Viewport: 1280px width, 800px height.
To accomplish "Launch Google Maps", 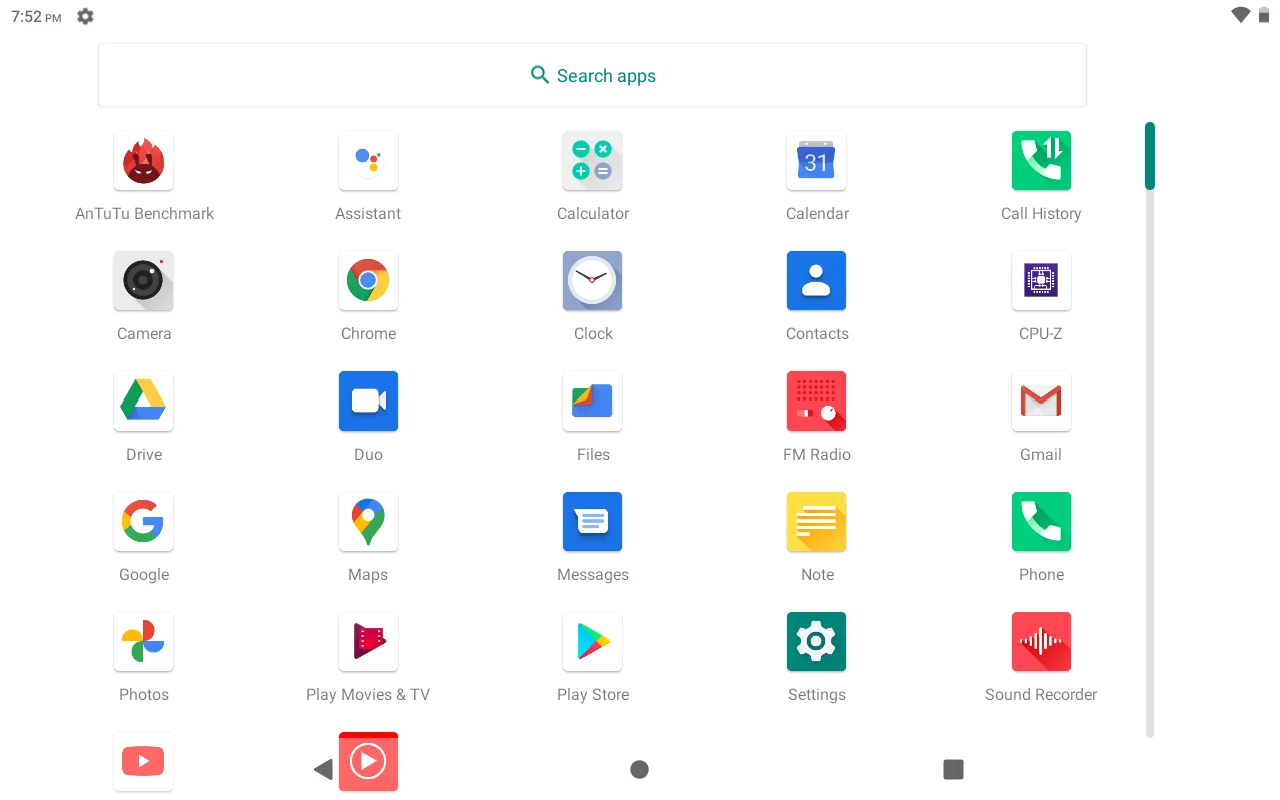I will click(368, 522).
